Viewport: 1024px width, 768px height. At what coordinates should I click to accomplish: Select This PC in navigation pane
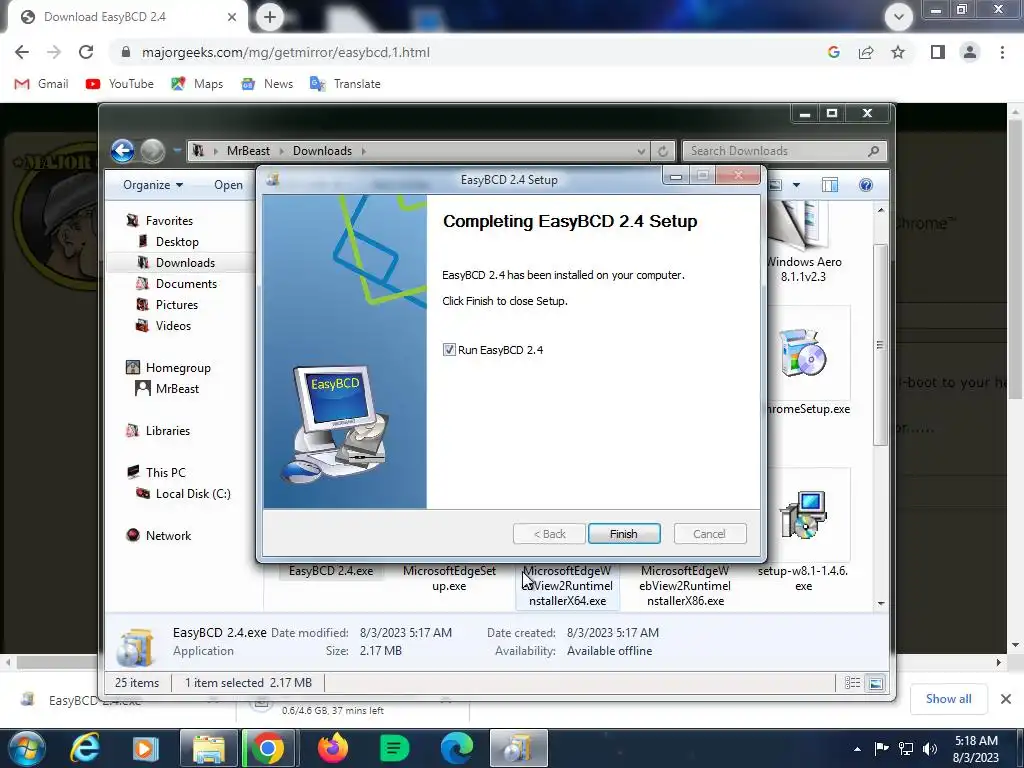coord(165,472)
